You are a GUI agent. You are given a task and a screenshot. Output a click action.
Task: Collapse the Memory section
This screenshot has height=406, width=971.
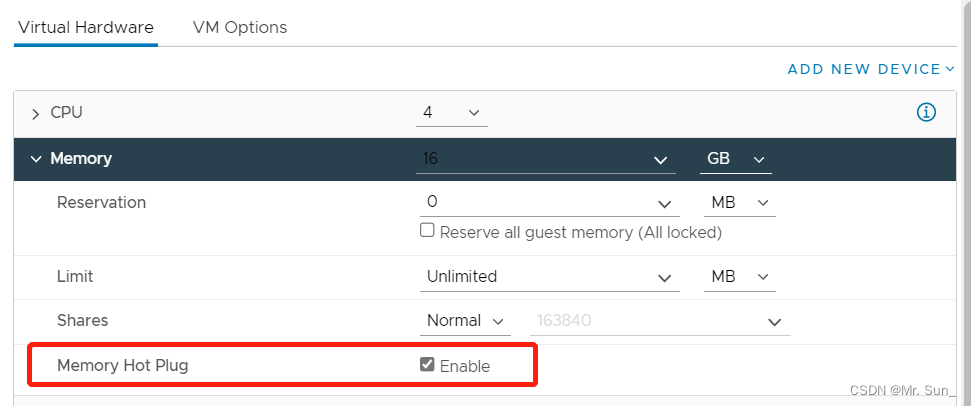point(36,158)
